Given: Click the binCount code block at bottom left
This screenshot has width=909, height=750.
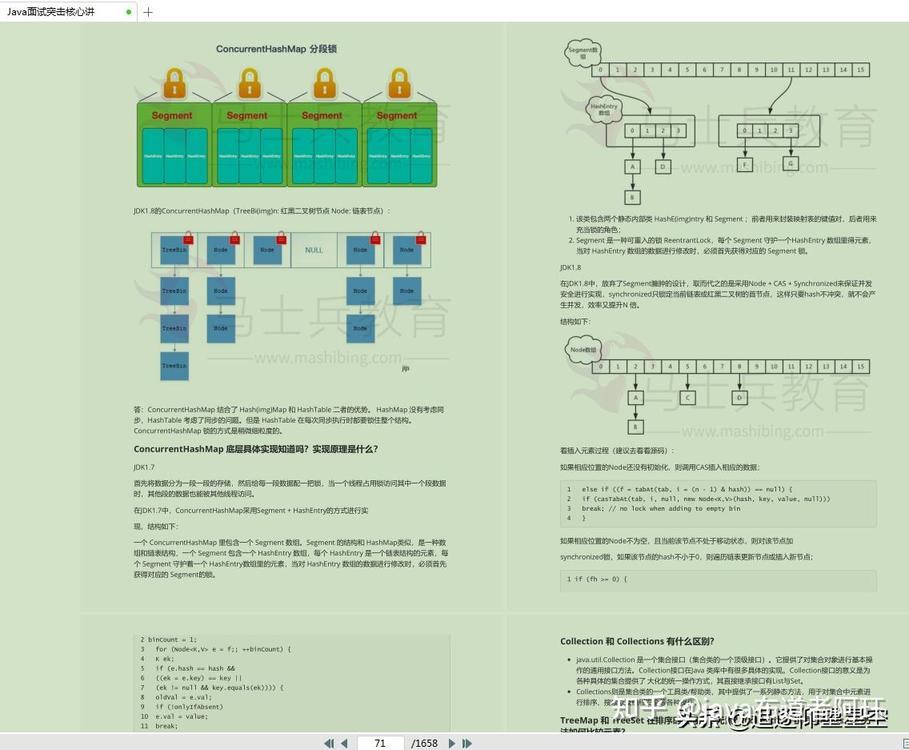Looking at the screenshot, I should tap(292, 682).
